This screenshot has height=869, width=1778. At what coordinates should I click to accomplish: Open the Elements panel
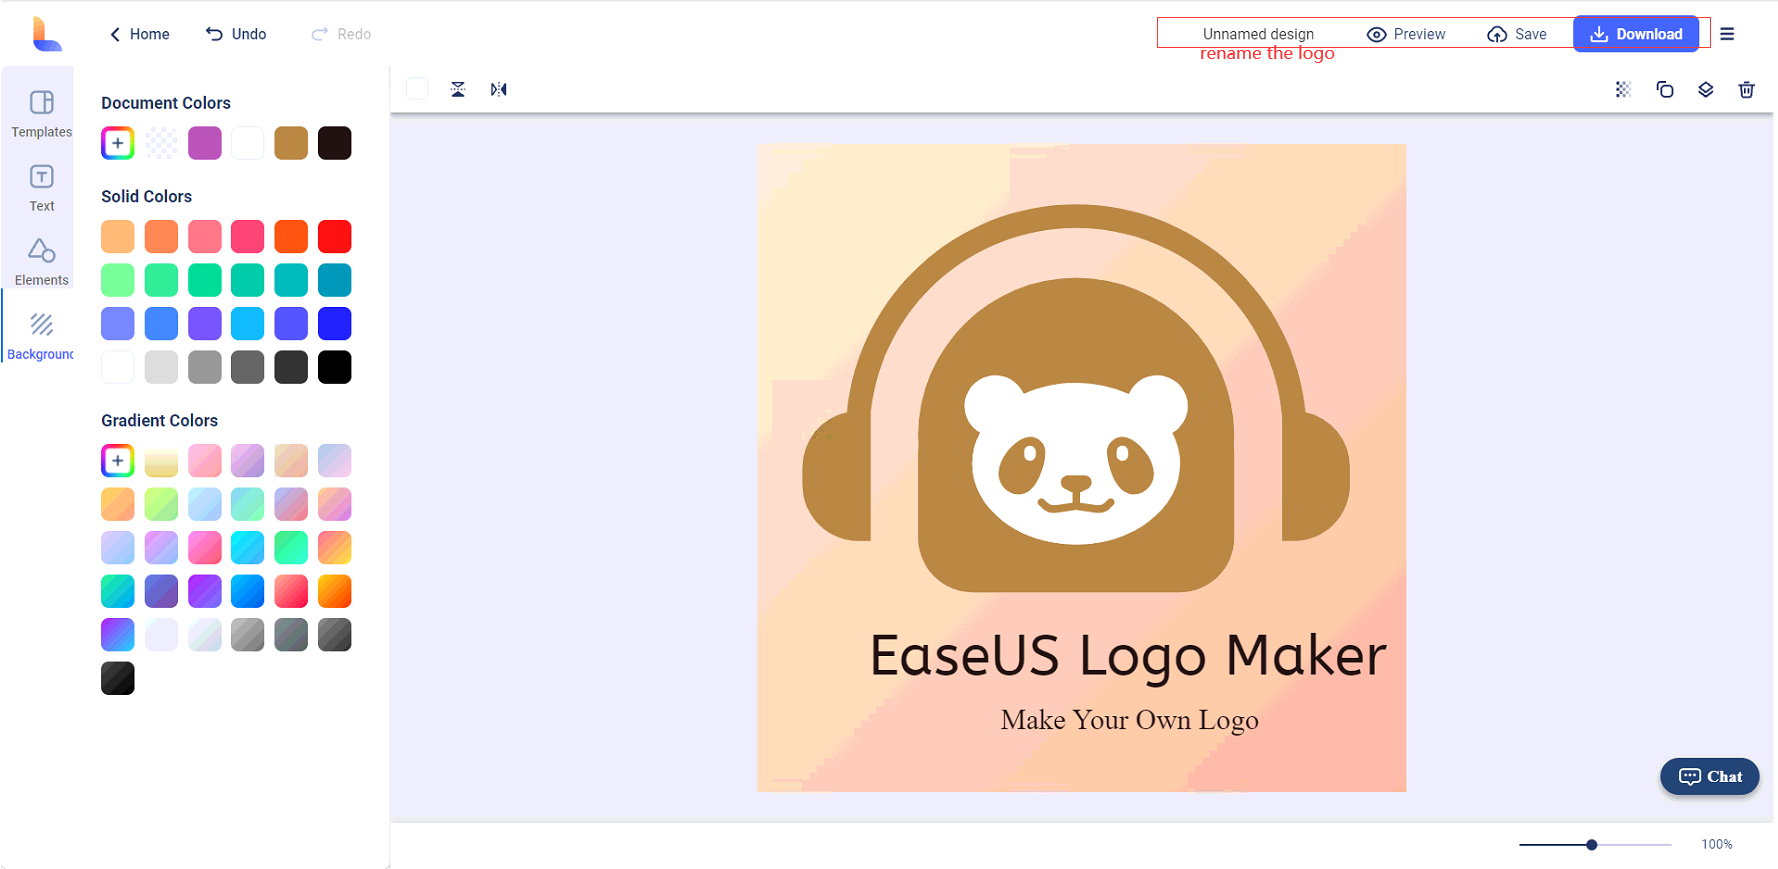pos(41,262)
